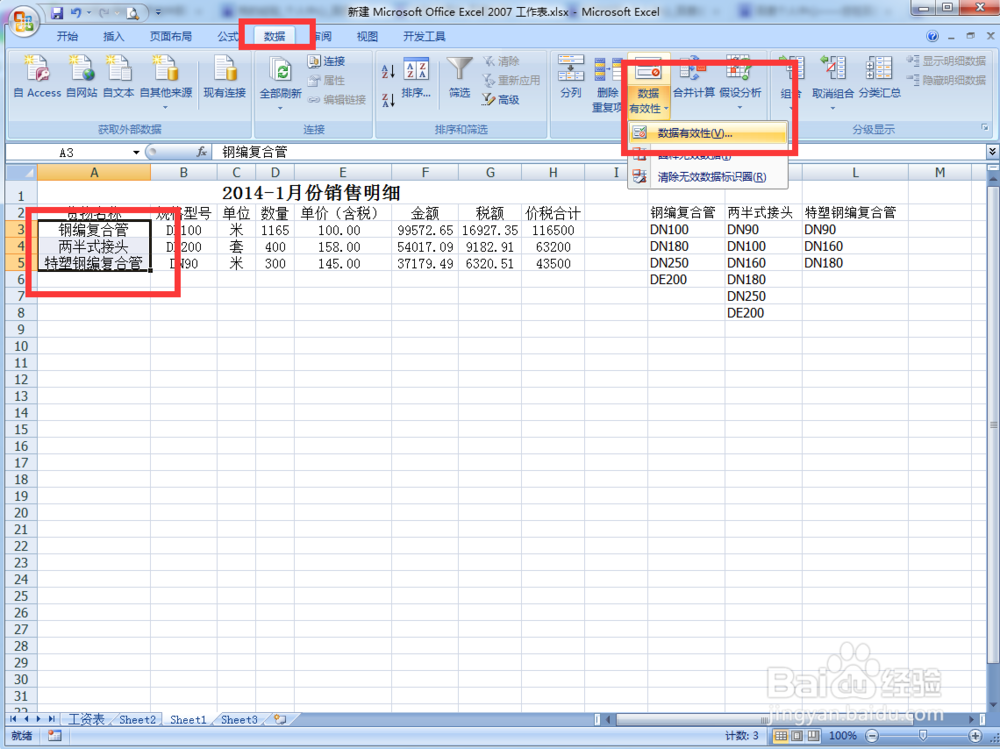1000x749 pixels.
Task: Switch to Normal view in status bar
Action: [781, 736]
